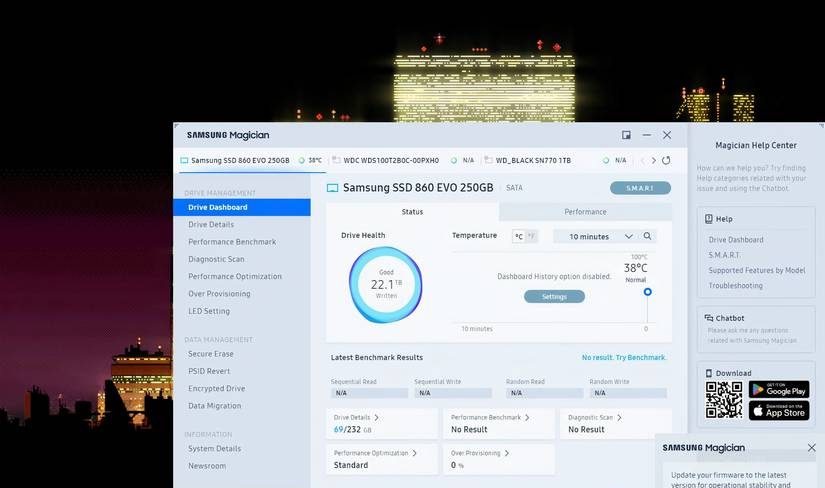Expand the Performance Benchmark card chevron

click(527, 417)
